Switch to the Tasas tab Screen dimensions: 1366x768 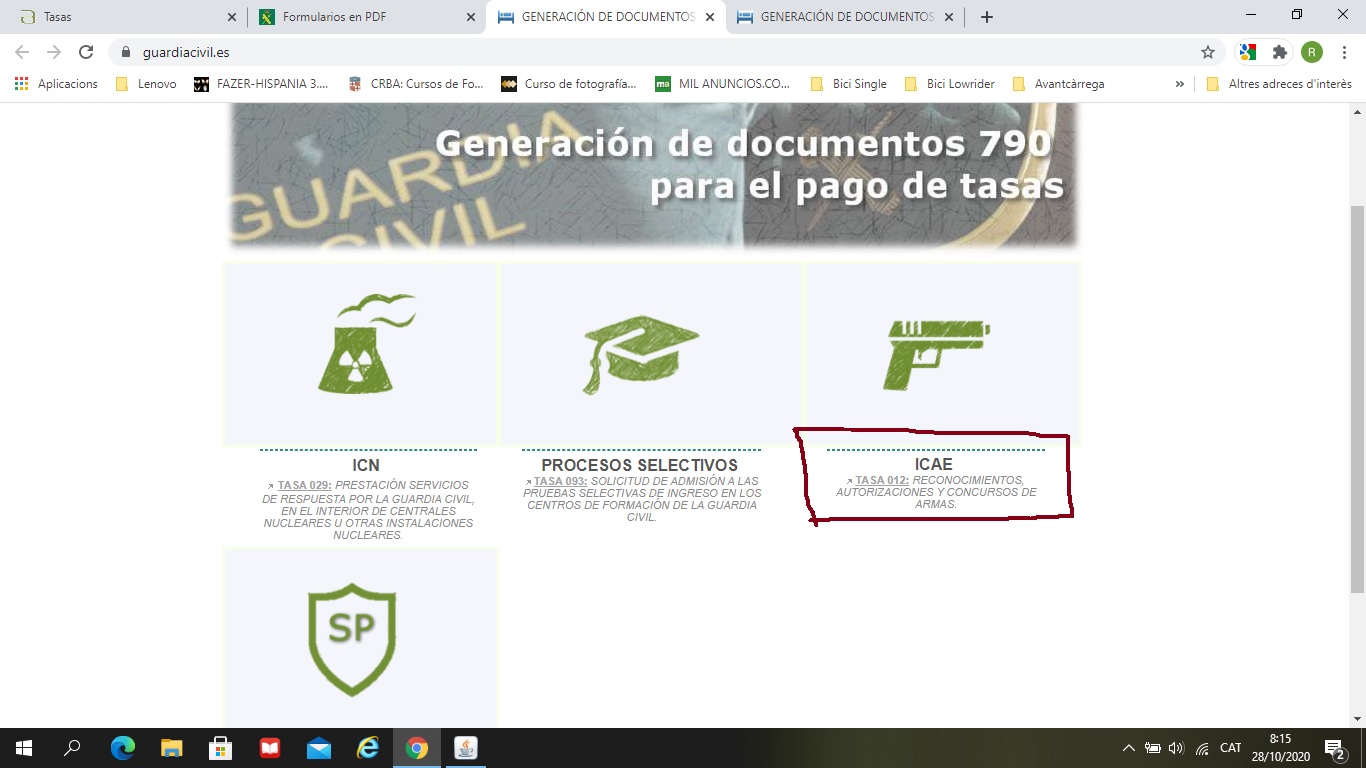120,17
